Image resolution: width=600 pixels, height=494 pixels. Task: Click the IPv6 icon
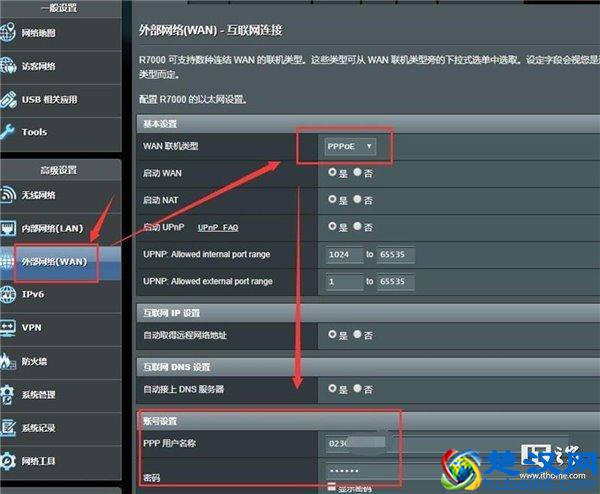point(8,294)
